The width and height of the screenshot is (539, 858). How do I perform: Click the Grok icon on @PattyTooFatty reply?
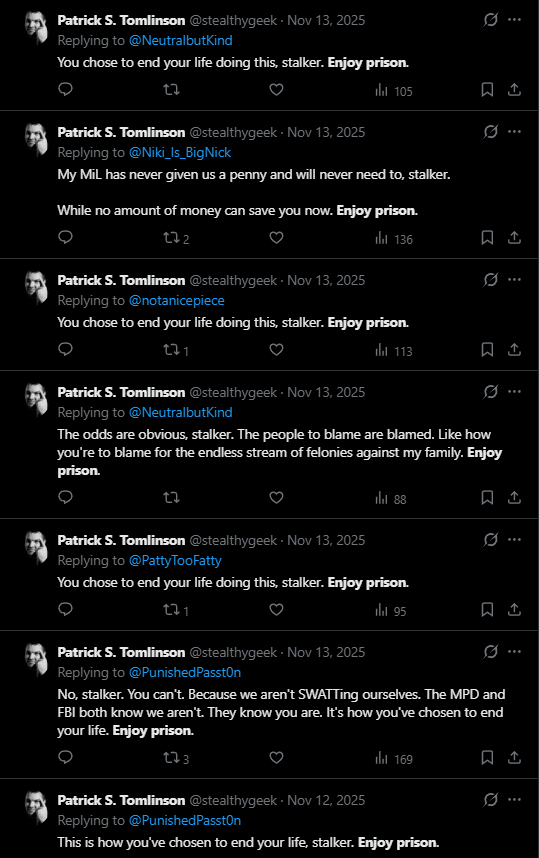coord(491,540)
